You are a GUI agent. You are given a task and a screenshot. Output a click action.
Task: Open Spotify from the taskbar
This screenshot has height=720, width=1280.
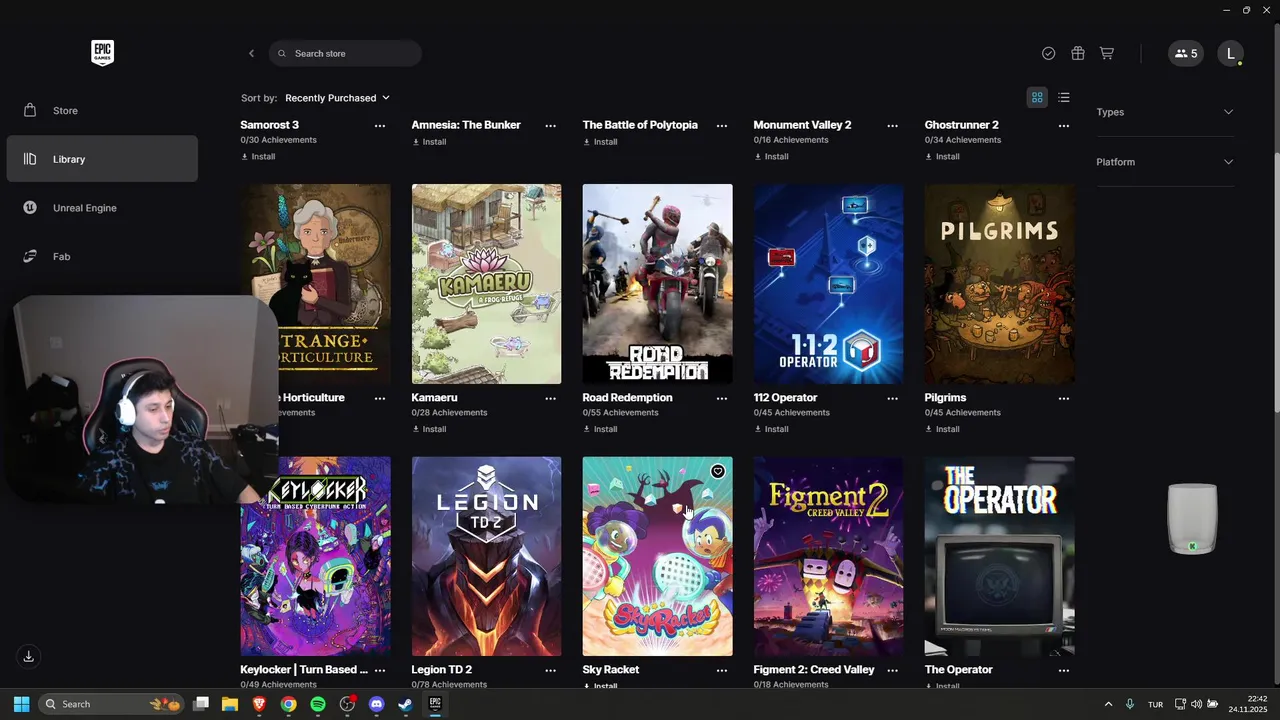(x=318, y=704)
